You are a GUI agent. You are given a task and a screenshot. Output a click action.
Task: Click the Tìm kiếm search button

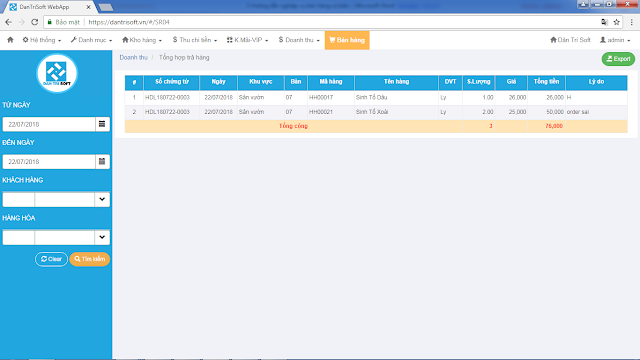pyautogui.click(x=89, y=259)
